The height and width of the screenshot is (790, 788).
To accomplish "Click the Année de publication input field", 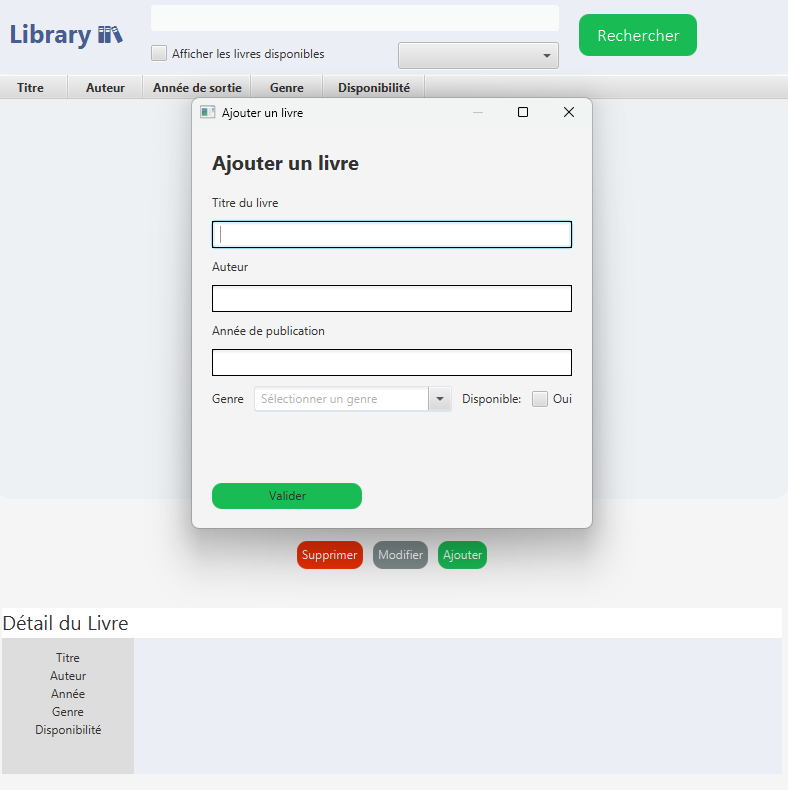I will tap(392, 362).
